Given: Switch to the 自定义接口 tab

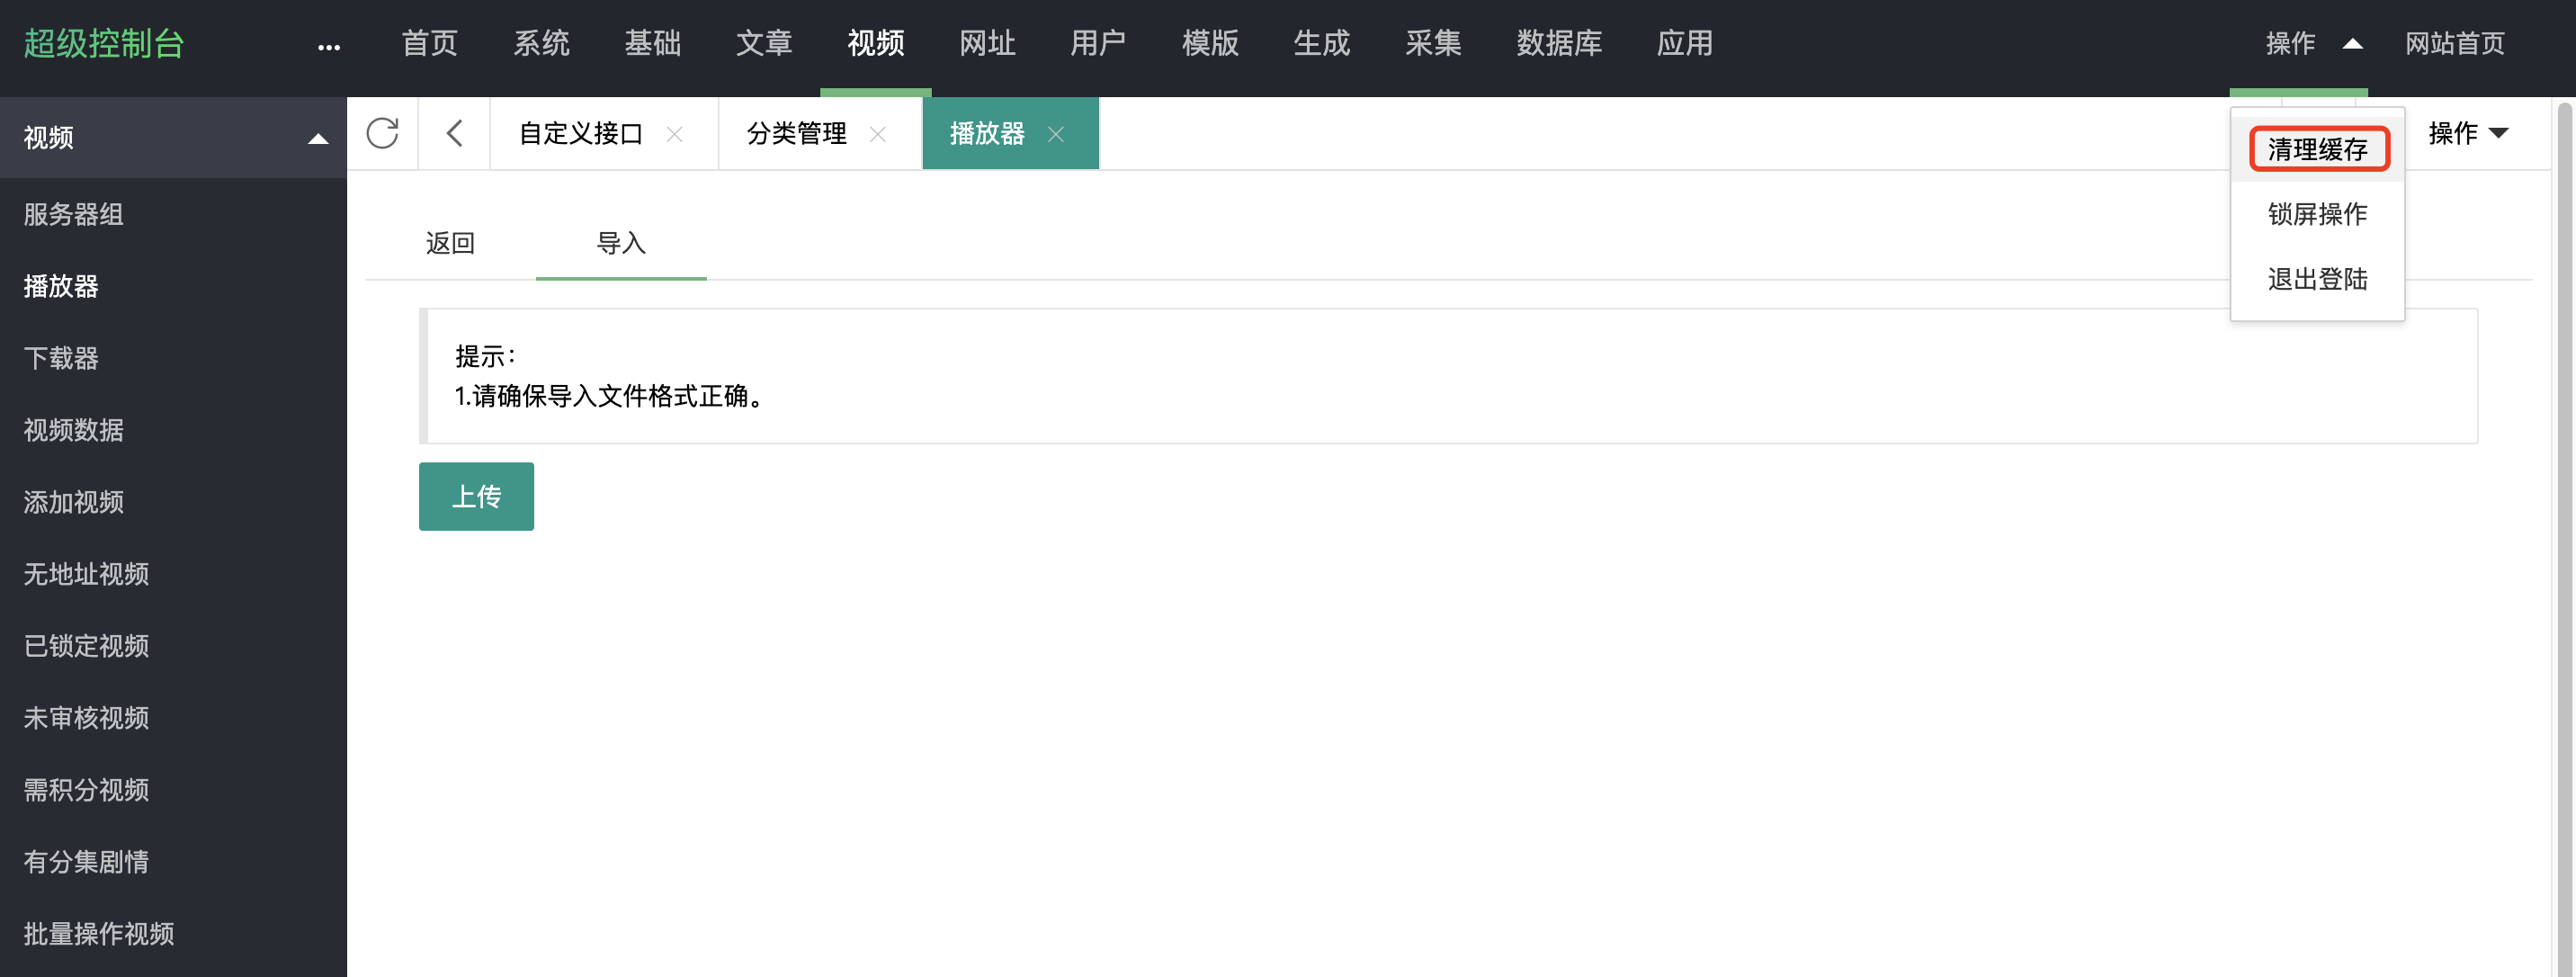Looking at the screenshot, I should click(x=581, y=133).
